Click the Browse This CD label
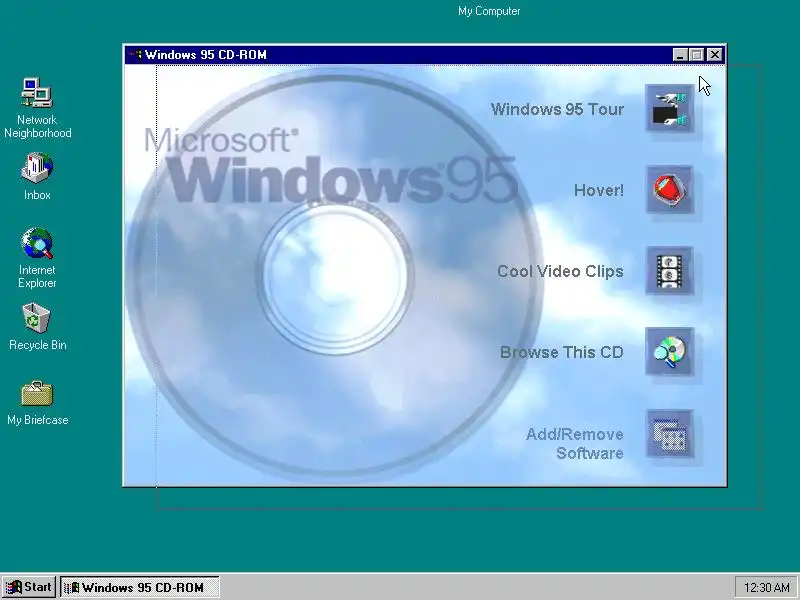The image size is (800, 600). point(562,353)
